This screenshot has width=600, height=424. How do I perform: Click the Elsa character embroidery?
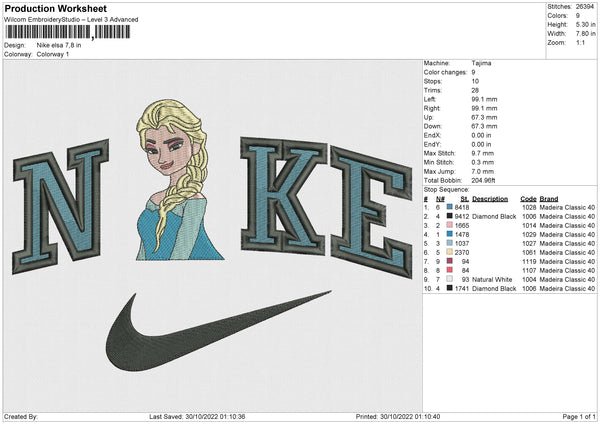[x=178, y=180]
